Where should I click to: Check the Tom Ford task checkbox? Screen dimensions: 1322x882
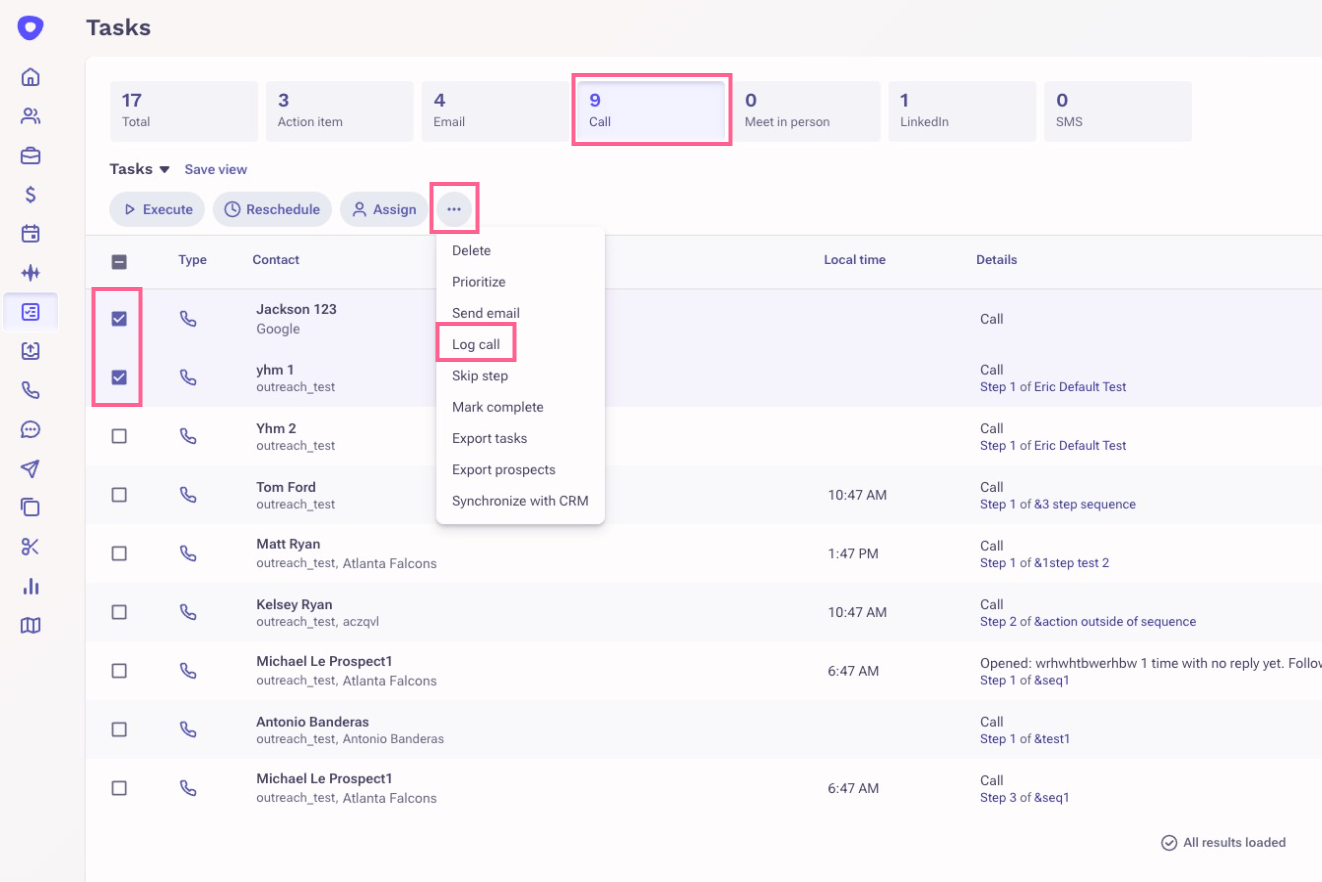pyautogui.click(x=119, y=494)
